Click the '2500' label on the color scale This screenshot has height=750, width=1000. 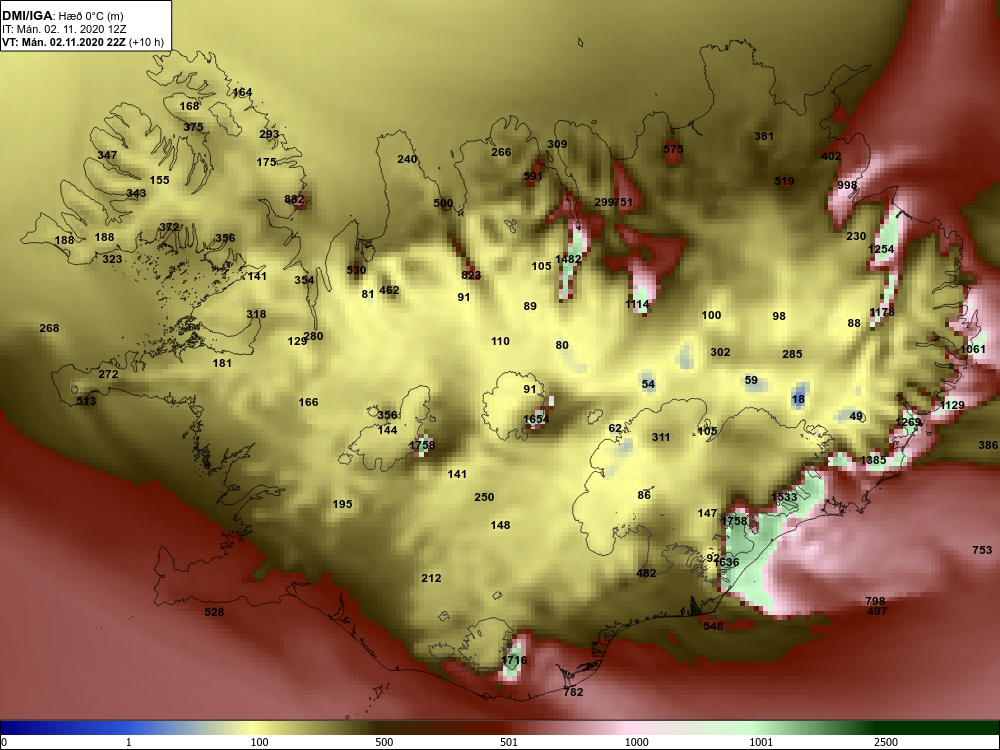887,742
